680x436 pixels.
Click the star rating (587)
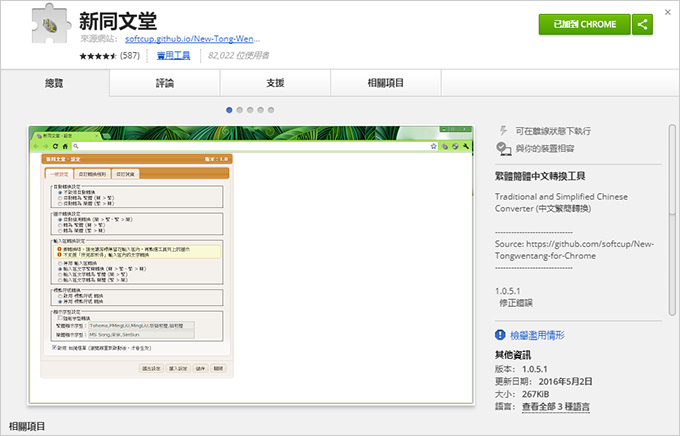click(110, 56)
